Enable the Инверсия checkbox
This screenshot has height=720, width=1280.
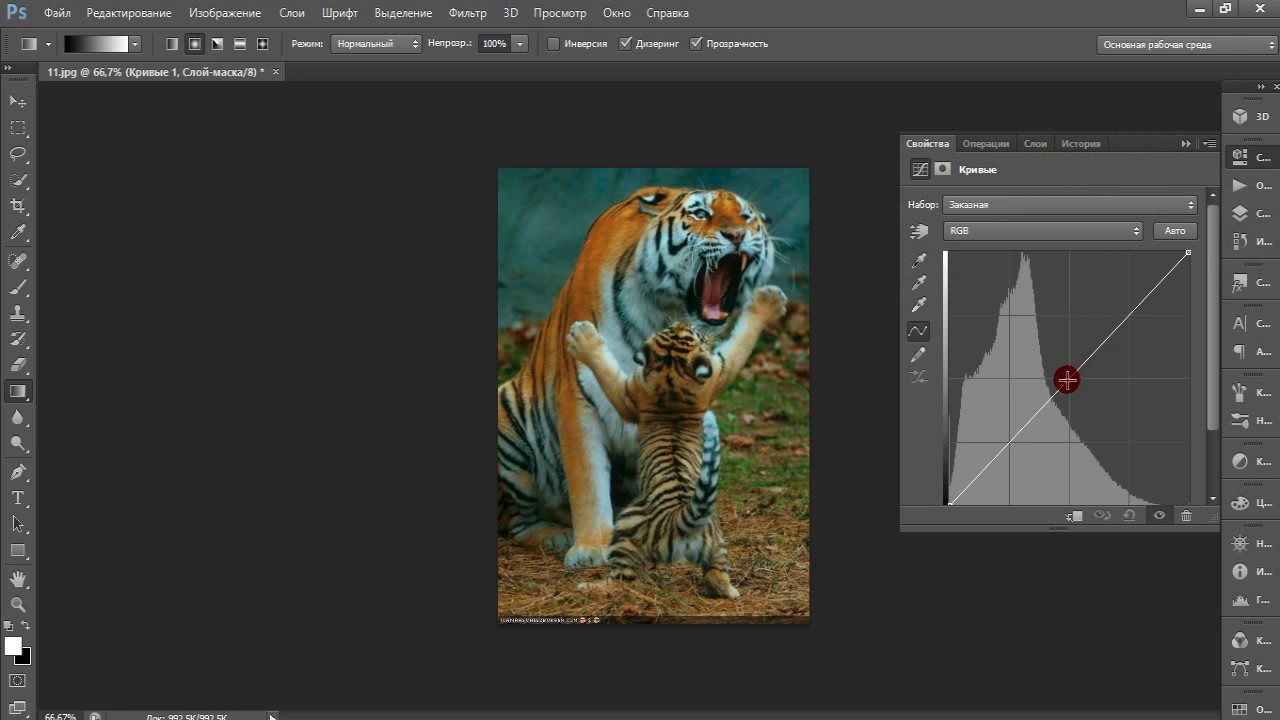(x=553, y=44)
